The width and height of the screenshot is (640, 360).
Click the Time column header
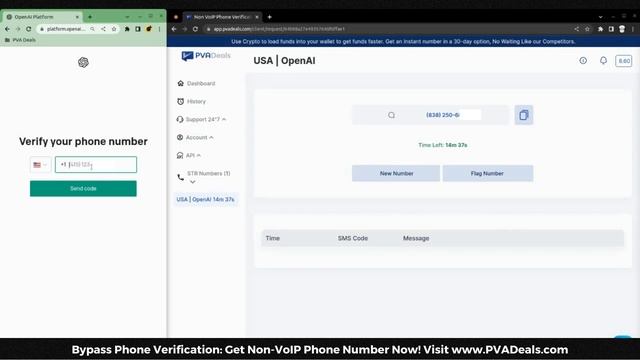273,238
